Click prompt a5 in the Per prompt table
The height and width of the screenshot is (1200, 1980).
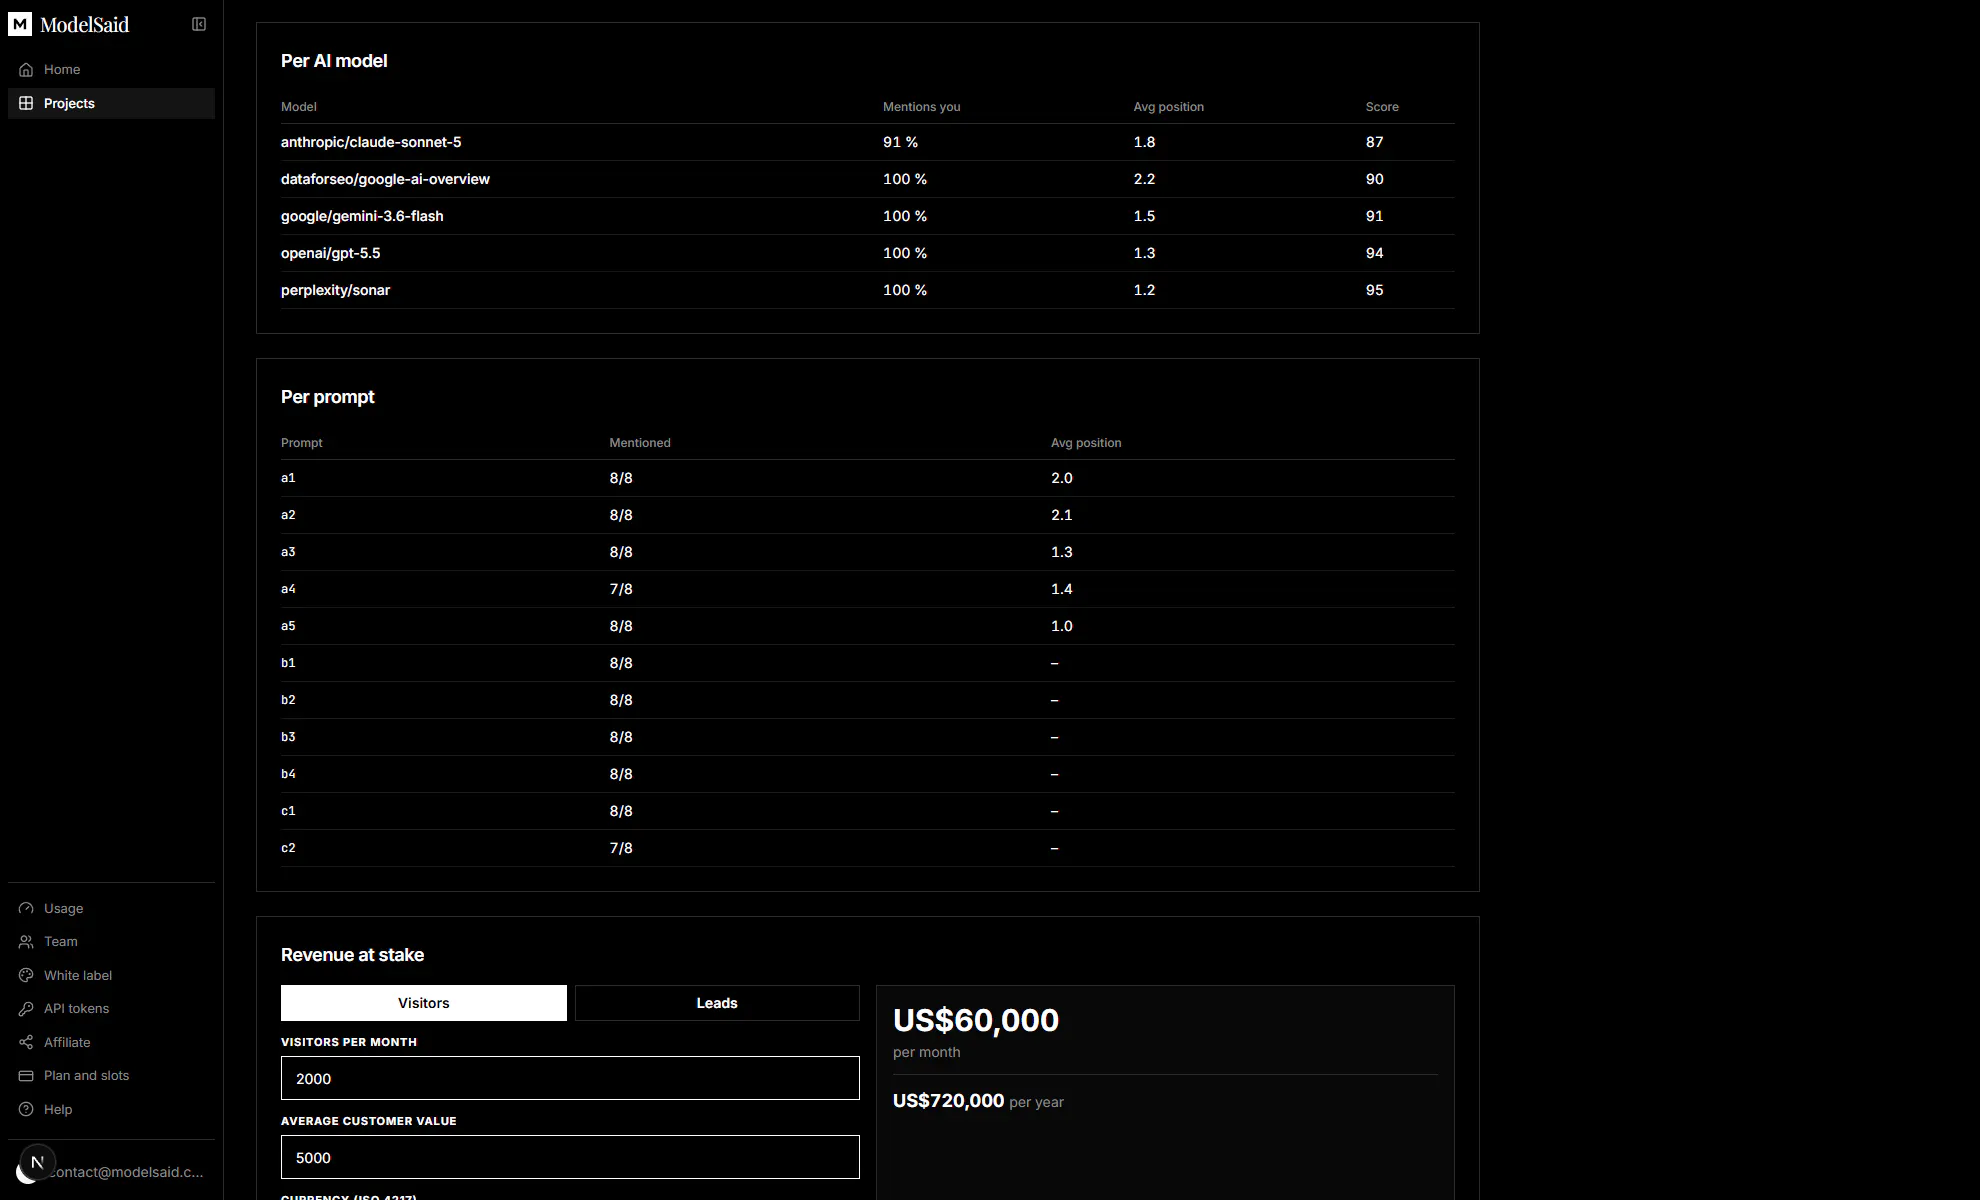tap(288, 626)
